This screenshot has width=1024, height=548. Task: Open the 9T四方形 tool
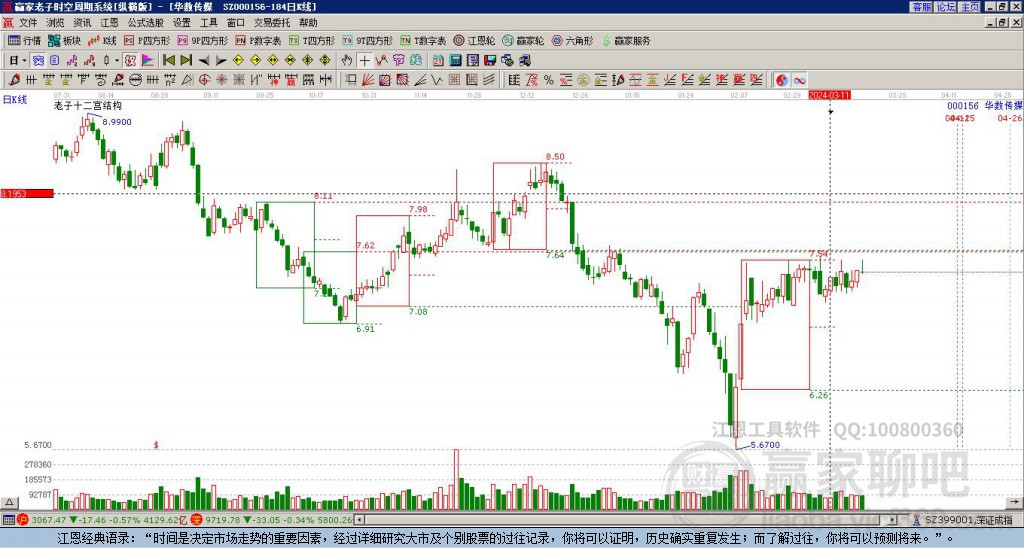pyautogui.click(x=367, y=40)
